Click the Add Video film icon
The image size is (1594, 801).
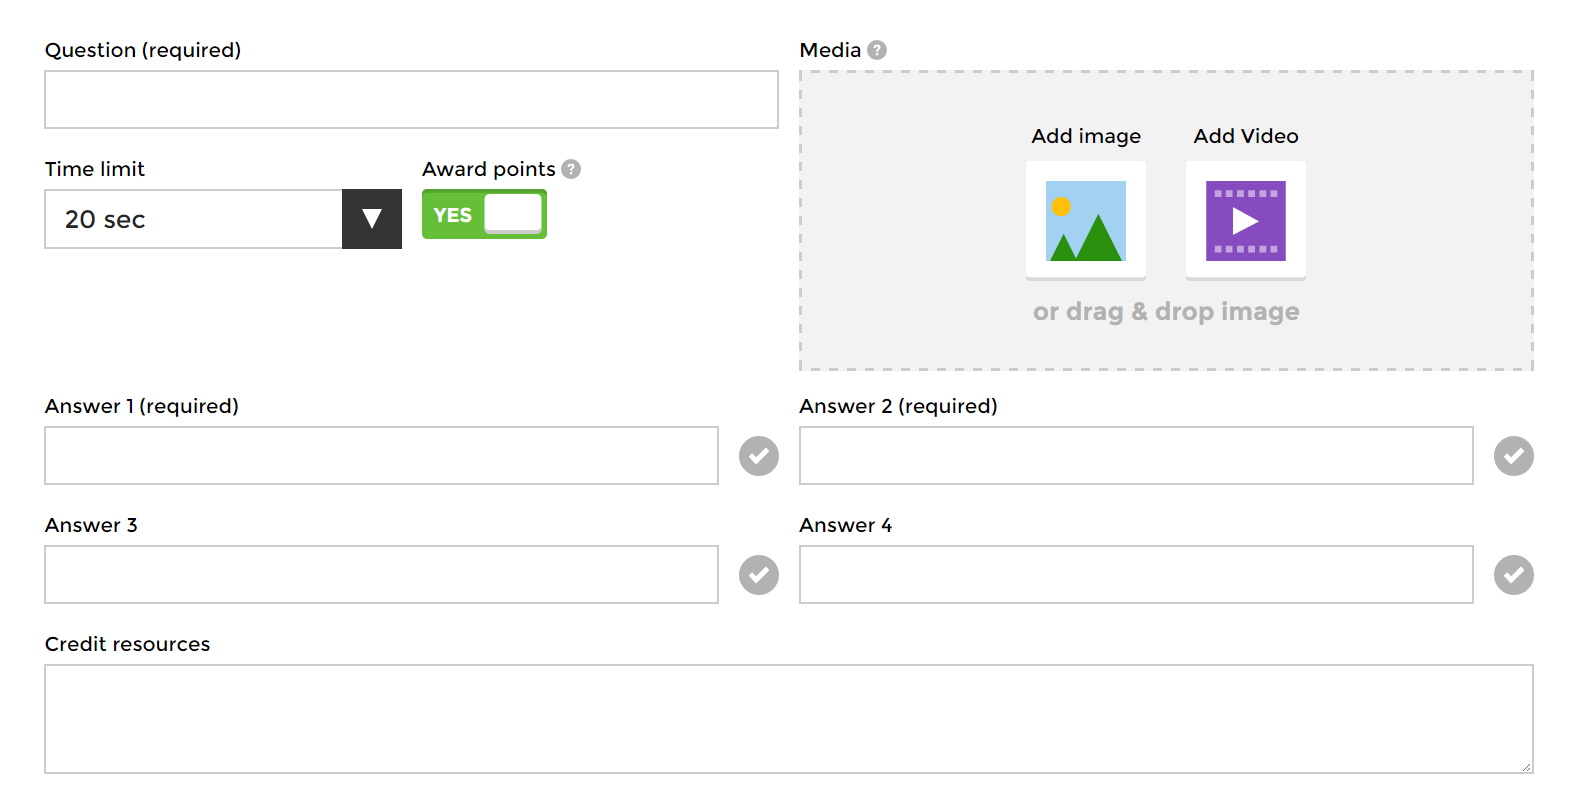[1245, 220]
